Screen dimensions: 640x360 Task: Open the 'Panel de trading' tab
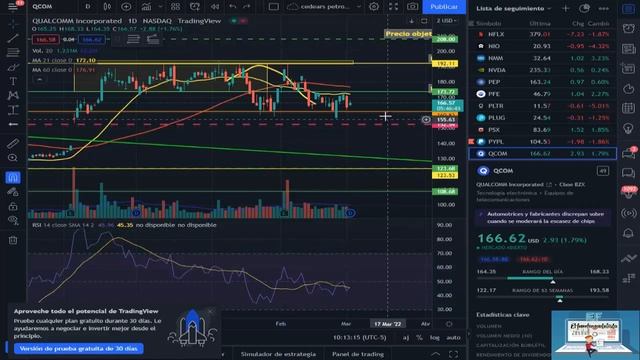point(358,354)
